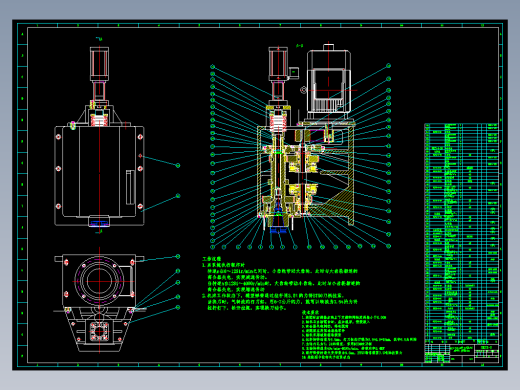Select the square flange in plan view

pos(99,331)
